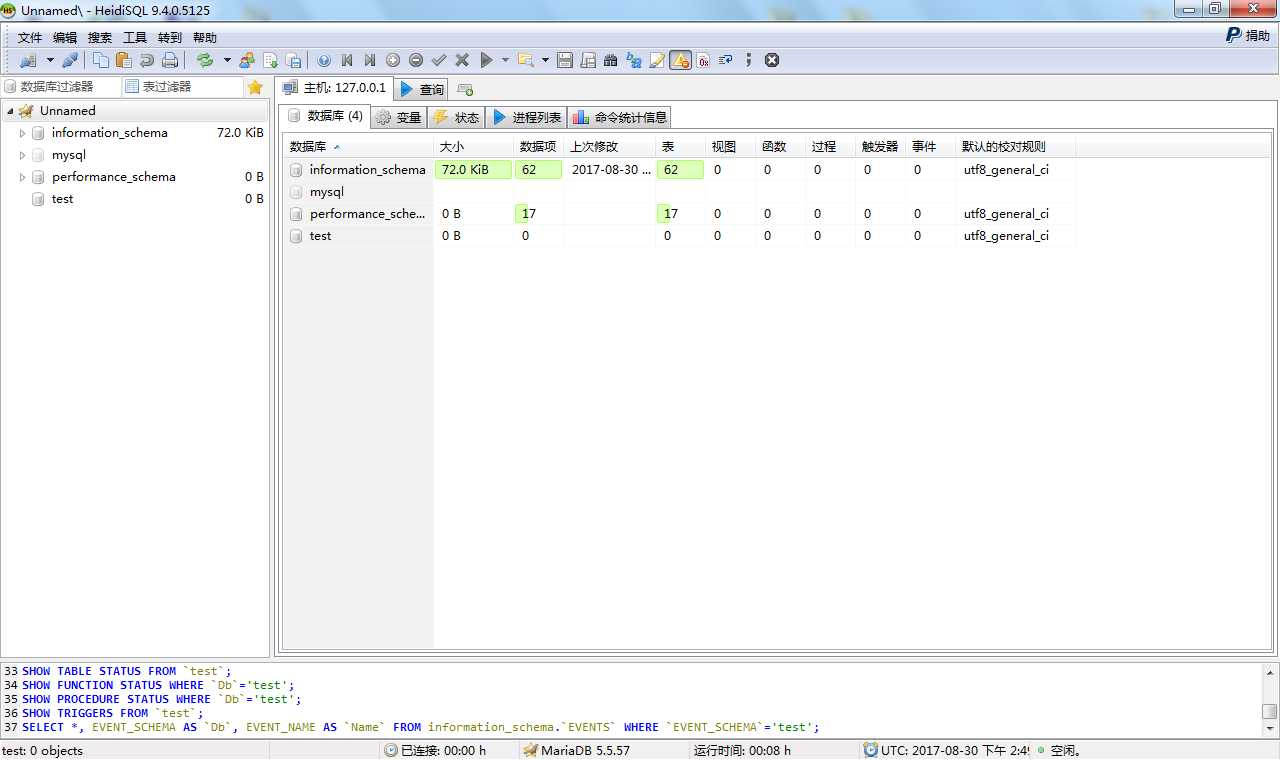
Task: Expand information_schema in the tree
Action: pyautogui.click(x=23, y=133)
